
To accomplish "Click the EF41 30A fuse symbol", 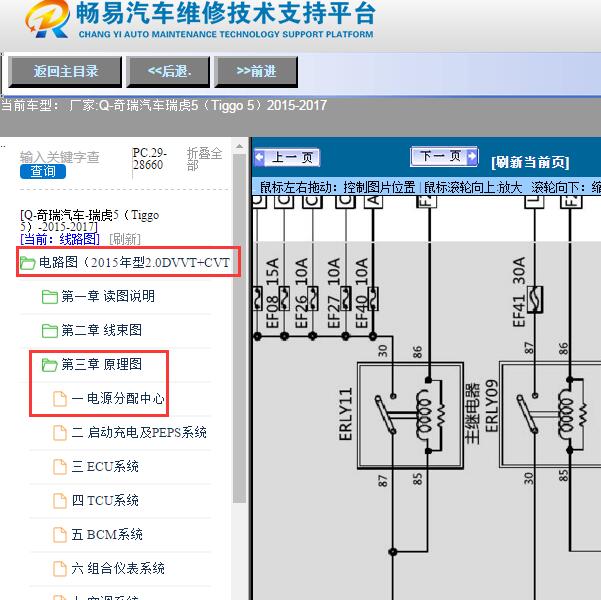I will 535,299.
